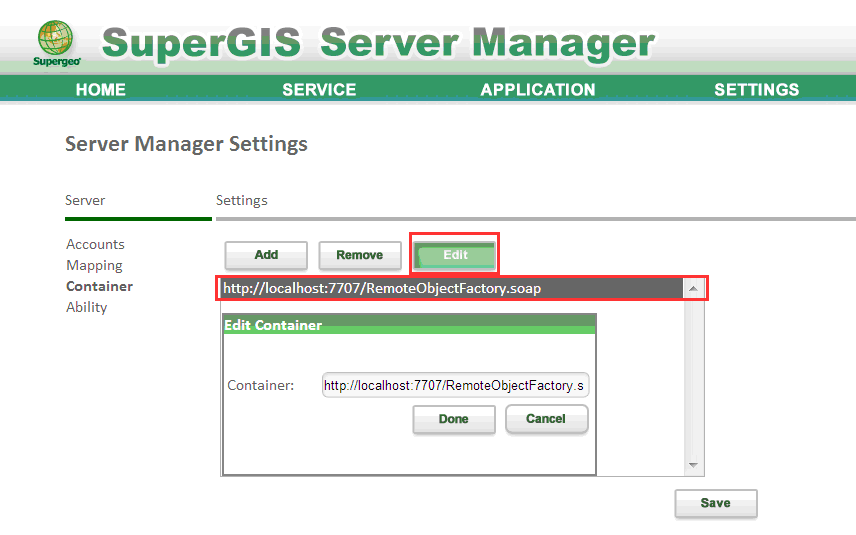Save the server manager settings
856x535 pixels.
[x=716, y=503]
